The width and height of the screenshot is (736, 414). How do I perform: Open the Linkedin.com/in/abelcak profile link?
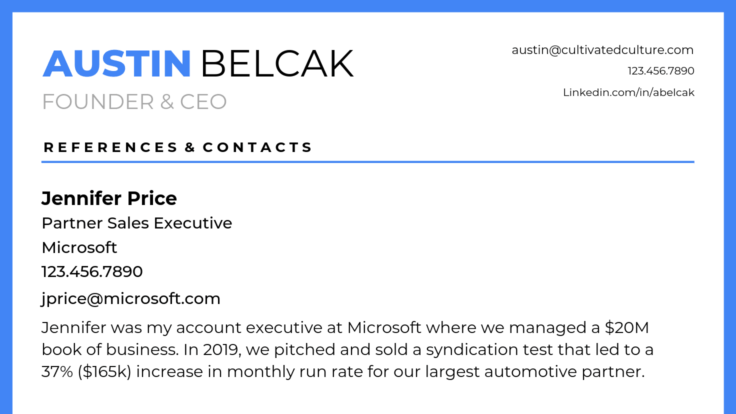click(x=628, y=92)
